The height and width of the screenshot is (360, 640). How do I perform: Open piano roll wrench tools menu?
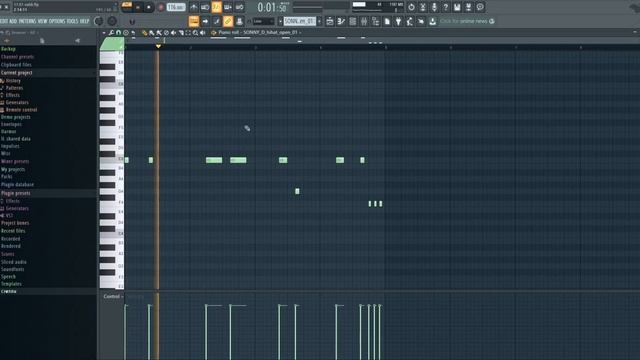click(111, 33)
